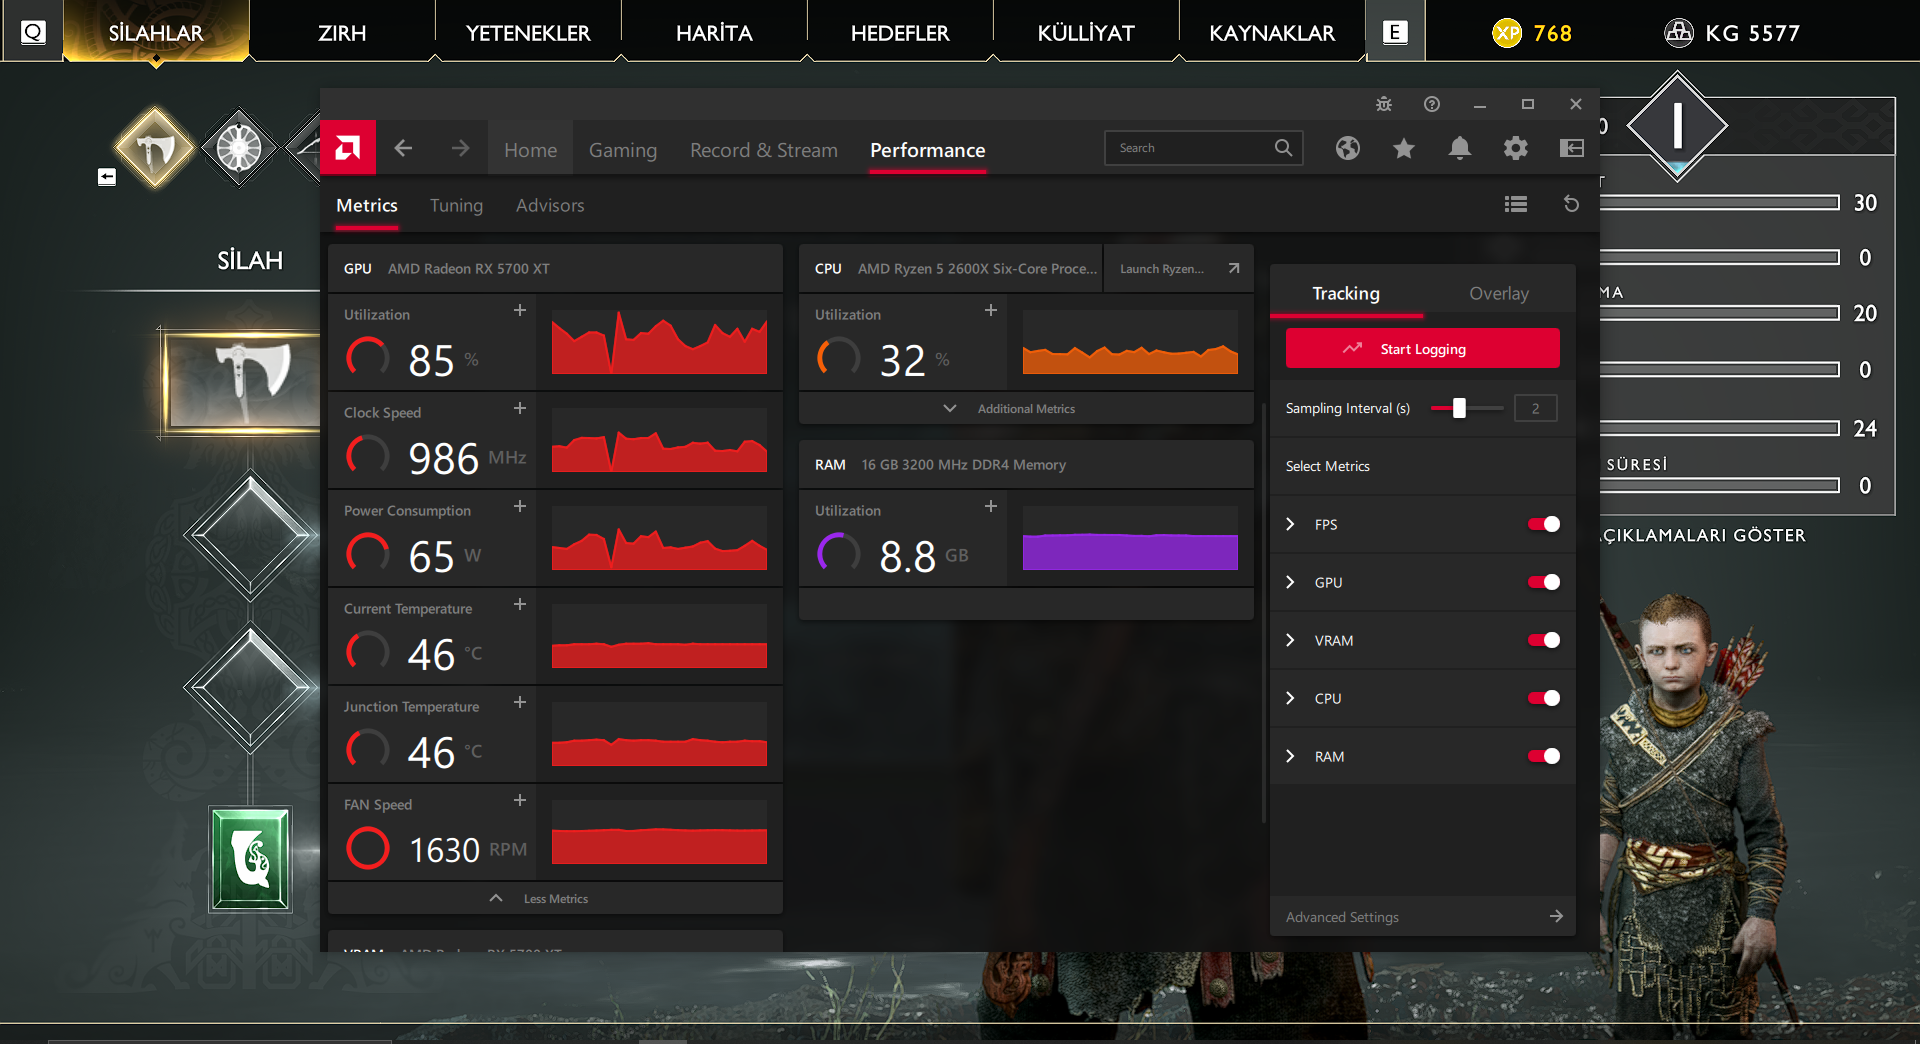The width and height of the screenshot is (1920, 1044).
Task: Click the bug report icon
Action: [1384, 104]
